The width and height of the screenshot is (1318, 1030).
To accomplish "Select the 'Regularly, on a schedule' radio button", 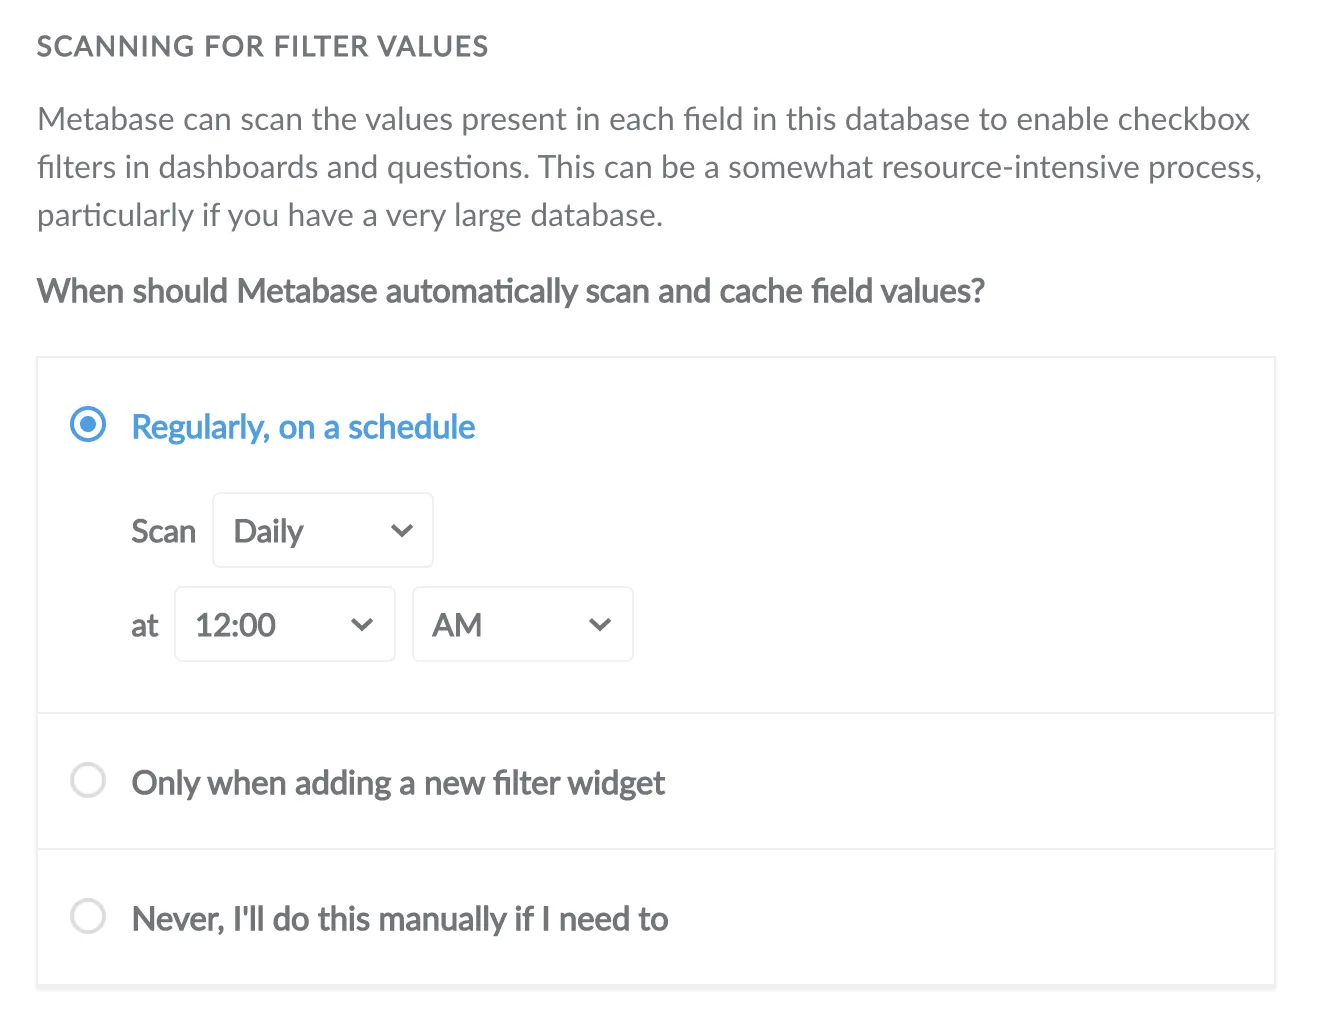I will [88, 425].
